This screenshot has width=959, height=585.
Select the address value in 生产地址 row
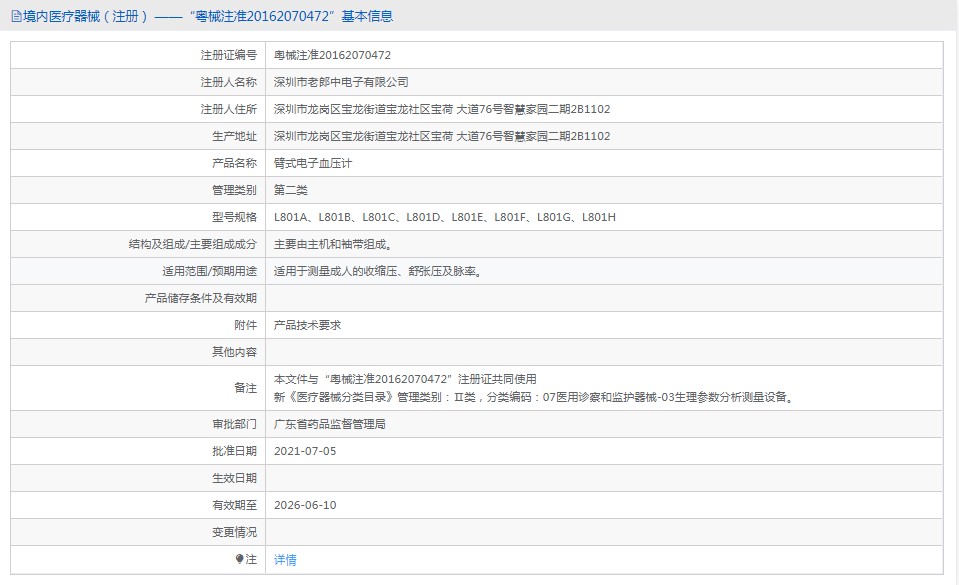pos(442,136)
